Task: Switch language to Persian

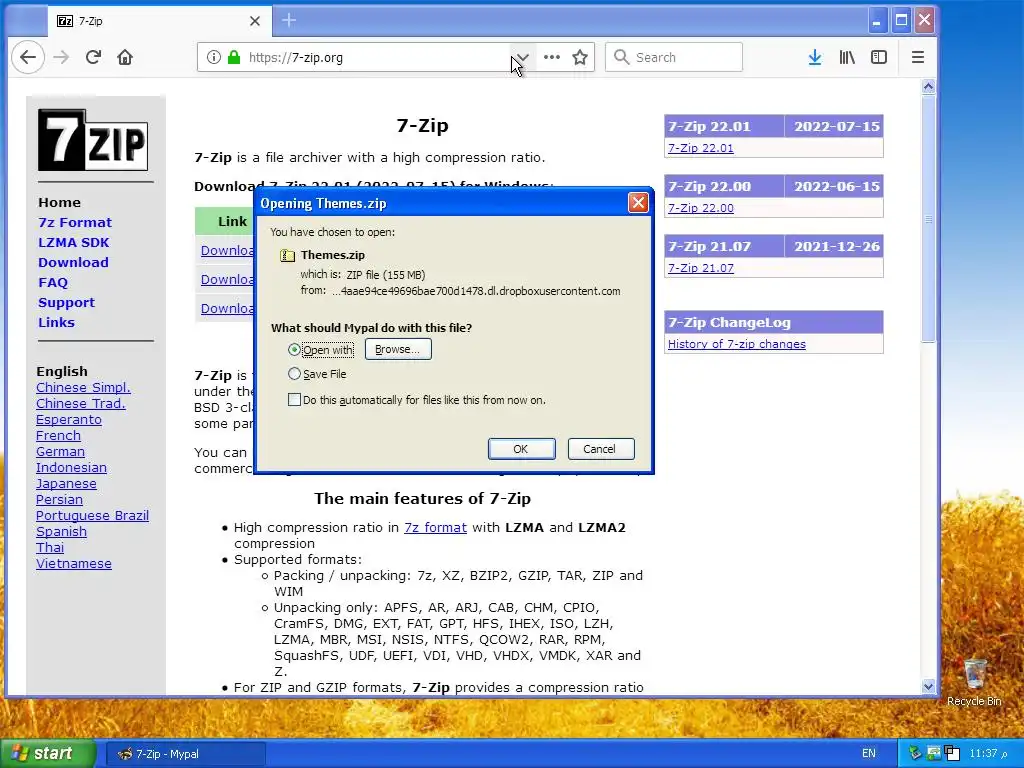Action: [59, 500]
